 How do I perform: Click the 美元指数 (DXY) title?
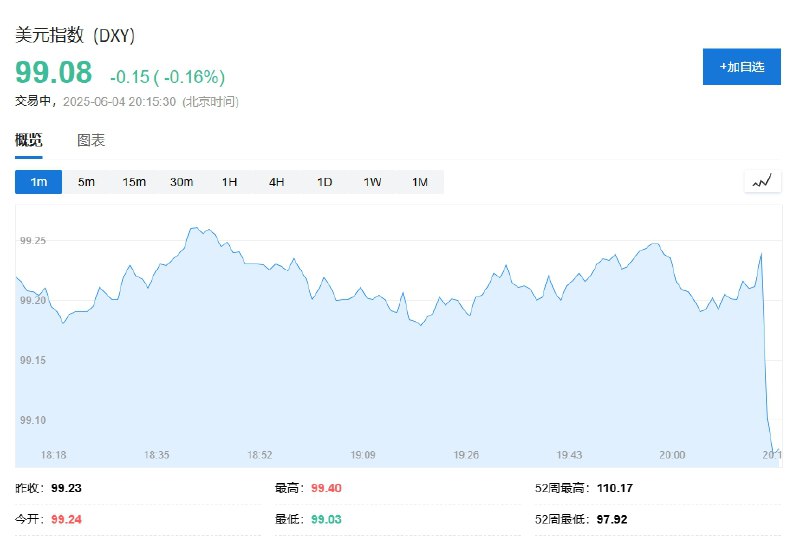pos(75,35)
